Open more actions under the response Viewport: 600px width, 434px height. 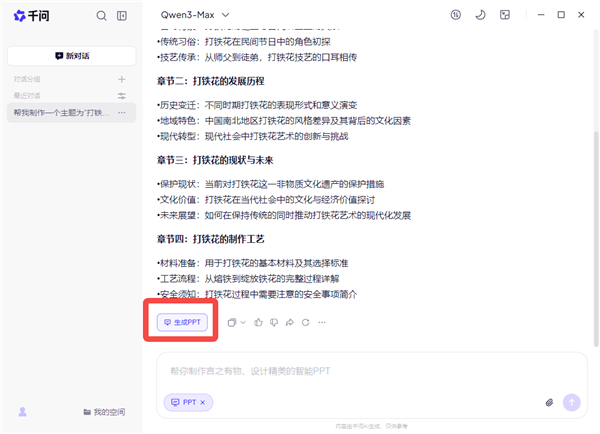tap(322, 322)
